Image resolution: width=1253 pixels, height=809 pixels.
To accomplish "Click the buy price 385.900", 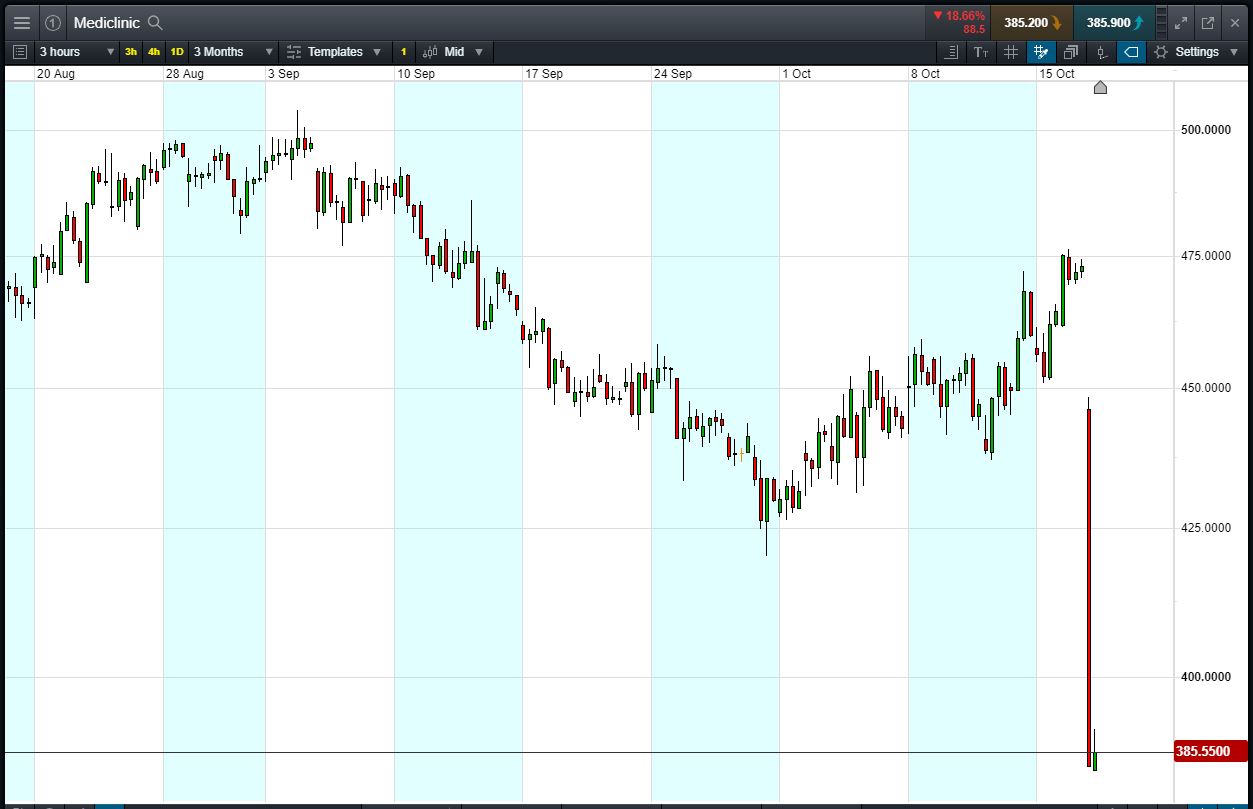I will pos(1114,22).
